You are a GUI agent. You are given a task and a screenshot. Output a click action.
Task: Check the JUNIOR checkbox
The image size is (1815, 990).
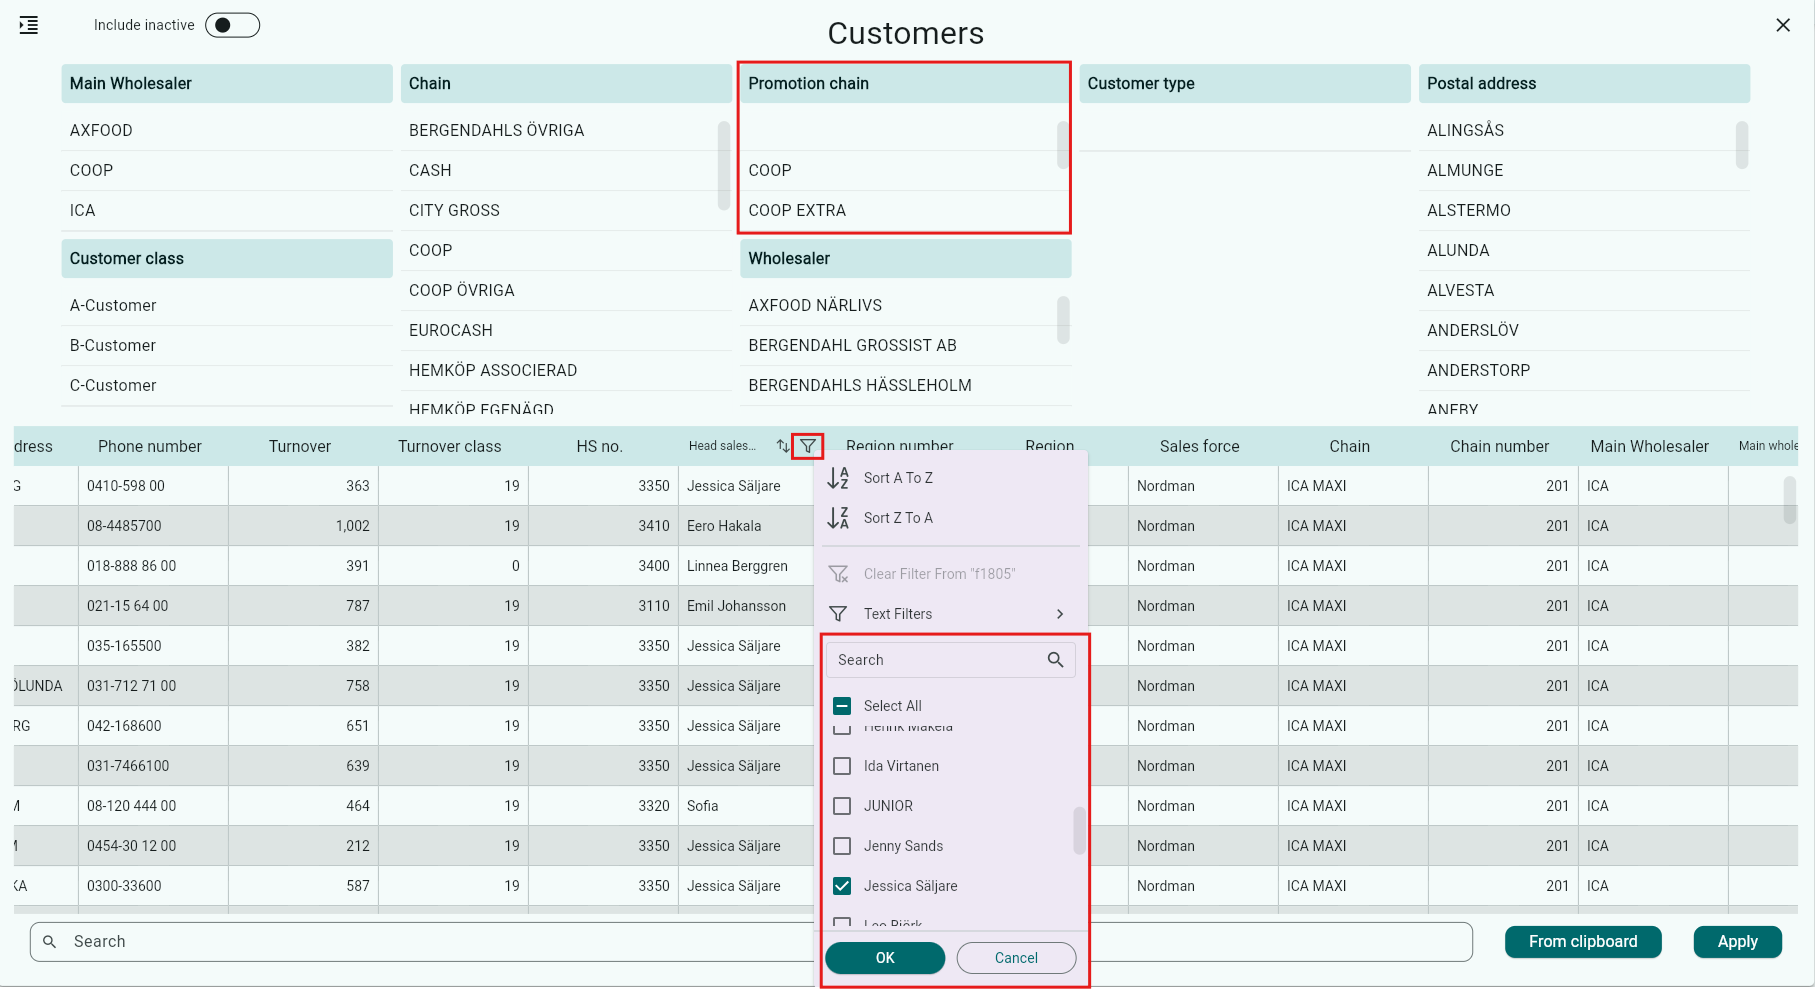pyautogui.click(x=842, y=806)
